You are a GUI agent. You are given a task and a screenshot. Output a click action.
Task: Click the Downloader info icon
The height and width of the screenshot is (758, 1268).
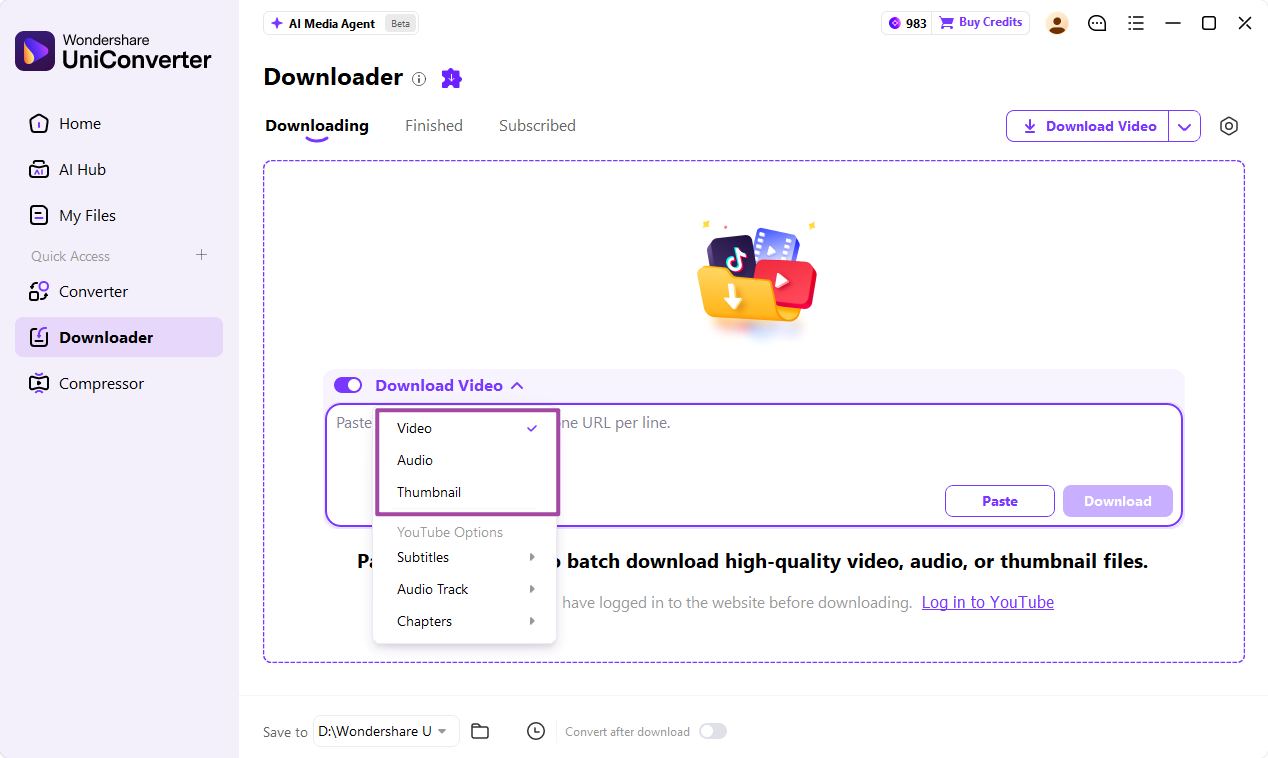point(419,79)
